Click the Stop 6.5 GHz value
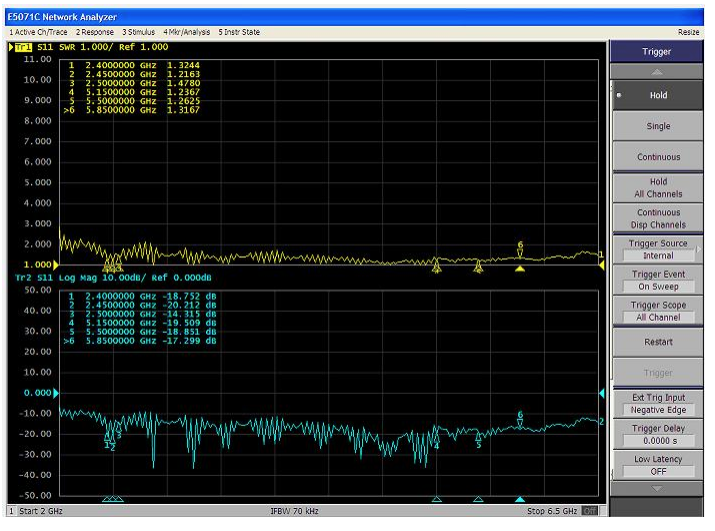Viewport: 715px width, 531px height. click(552, 511)
